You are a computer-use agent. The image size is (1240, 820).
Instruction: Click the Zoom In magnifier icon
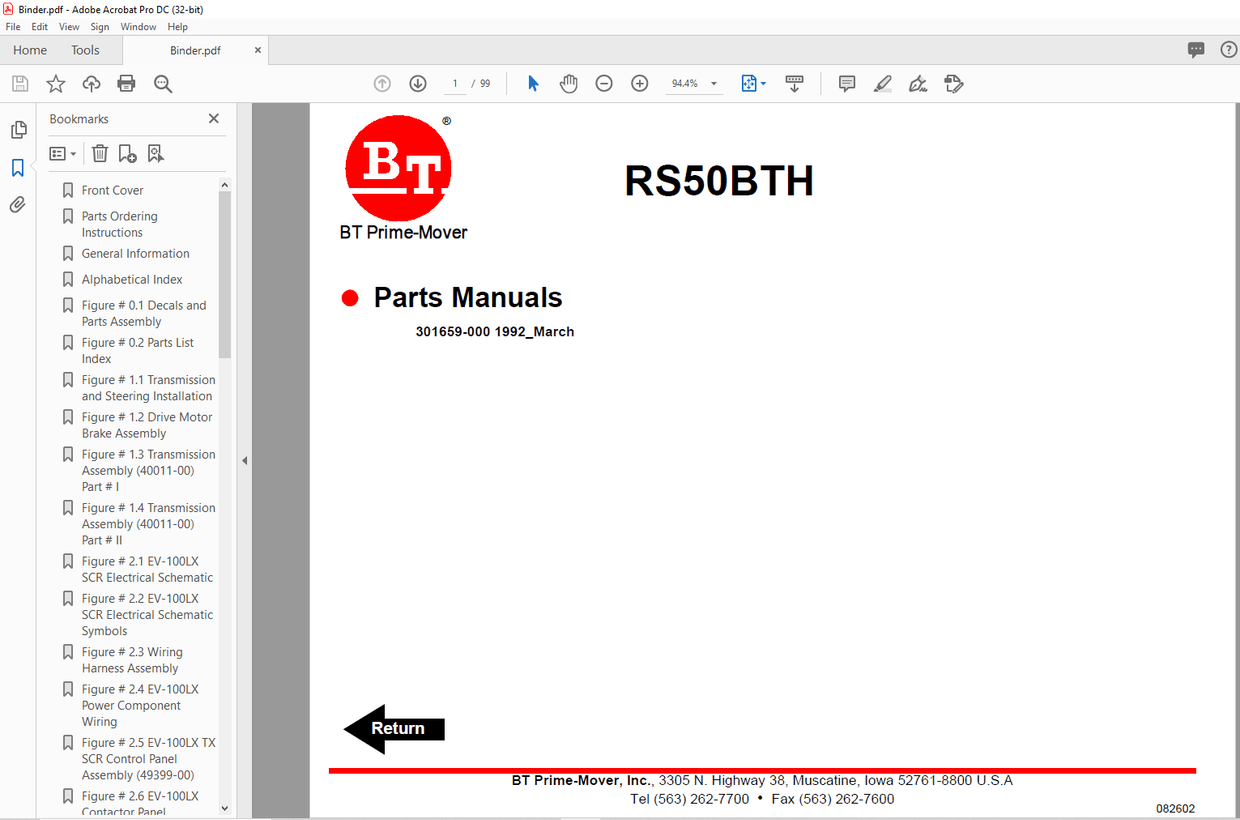click(x=639, y=83)
